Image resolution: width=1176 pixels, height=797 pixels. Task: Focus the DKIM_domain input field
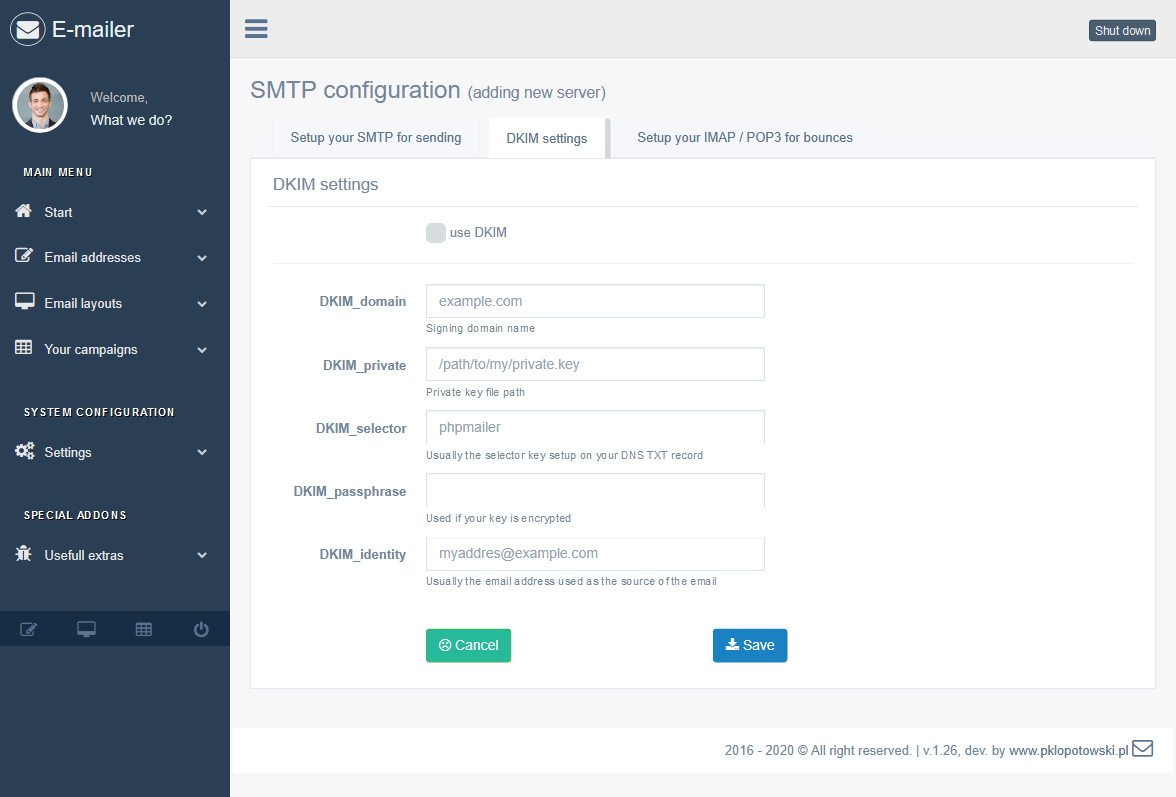[x=596, y=301]
